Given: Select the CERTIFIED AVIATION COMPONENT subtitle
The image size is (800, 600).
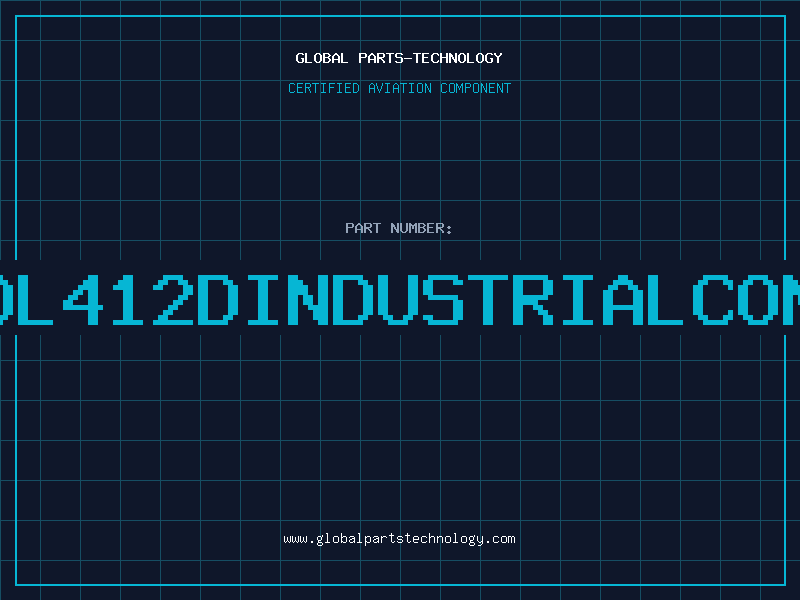Looking at the screenshot, I should click(399, 88).
